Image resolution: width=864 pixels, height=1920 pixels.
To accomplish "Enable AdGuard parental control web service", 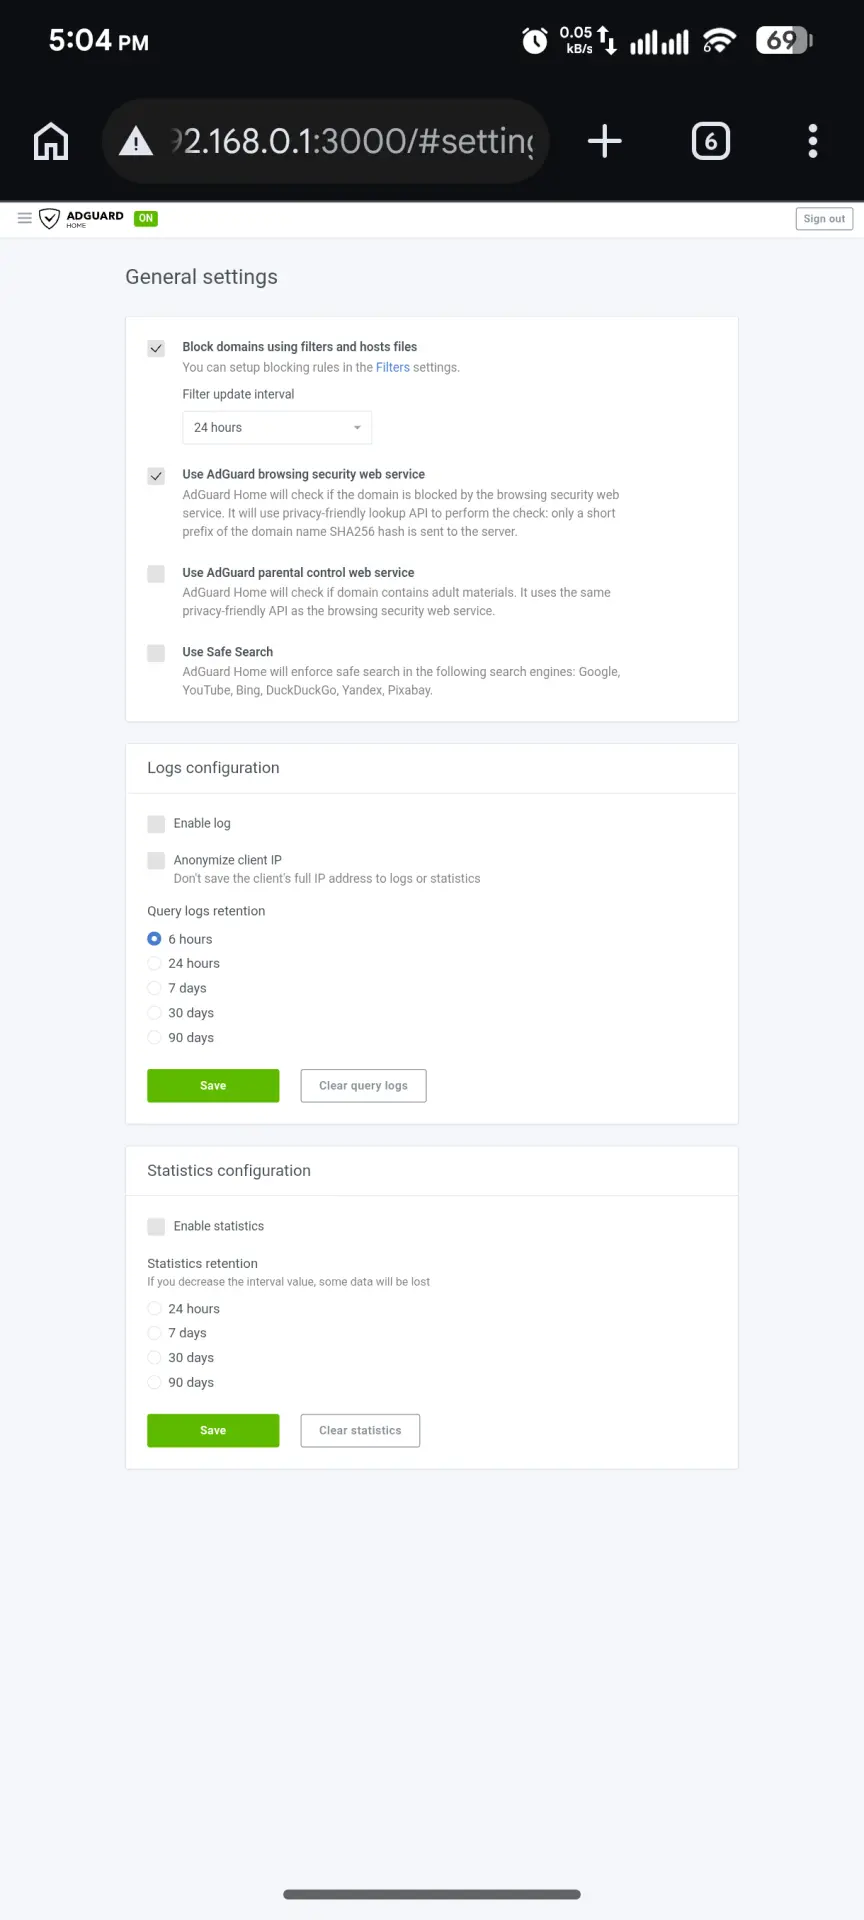I will [x=156, y=574].
